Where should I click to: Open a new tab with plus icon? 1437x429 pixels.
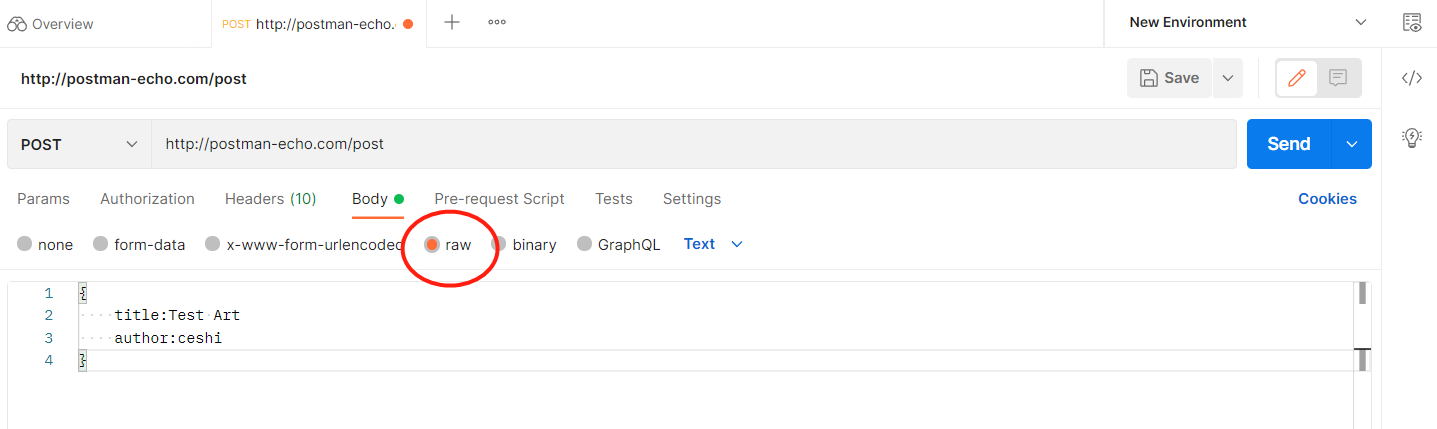pyautogui.click(x=452, y=22)
